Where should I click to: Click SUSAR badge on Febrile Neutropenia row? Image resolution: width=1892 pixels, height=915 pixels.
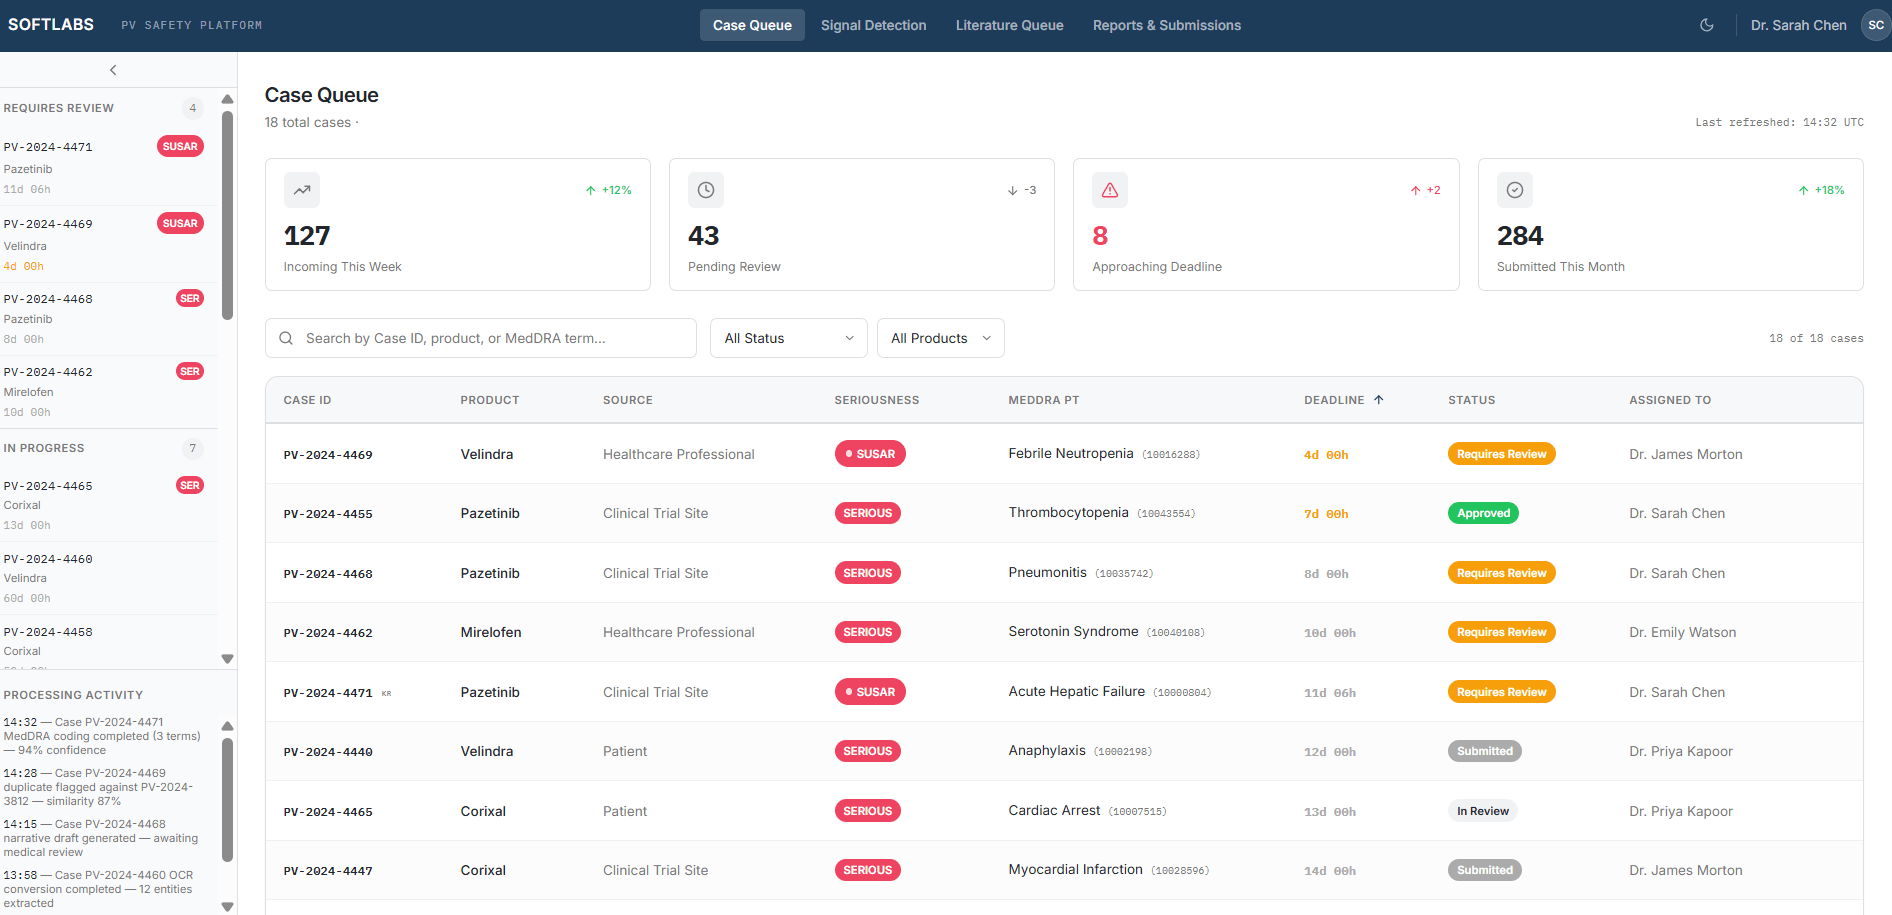tap(870, 454)
